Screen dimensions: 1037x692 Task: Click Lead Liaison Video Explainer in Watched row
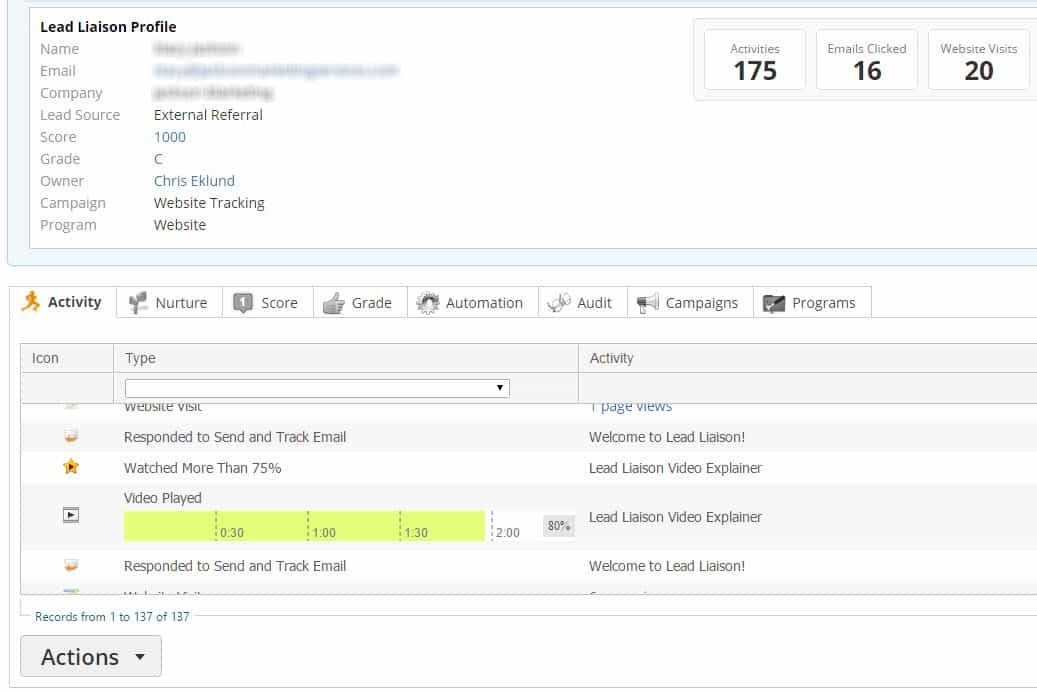(x=675, y=468)
